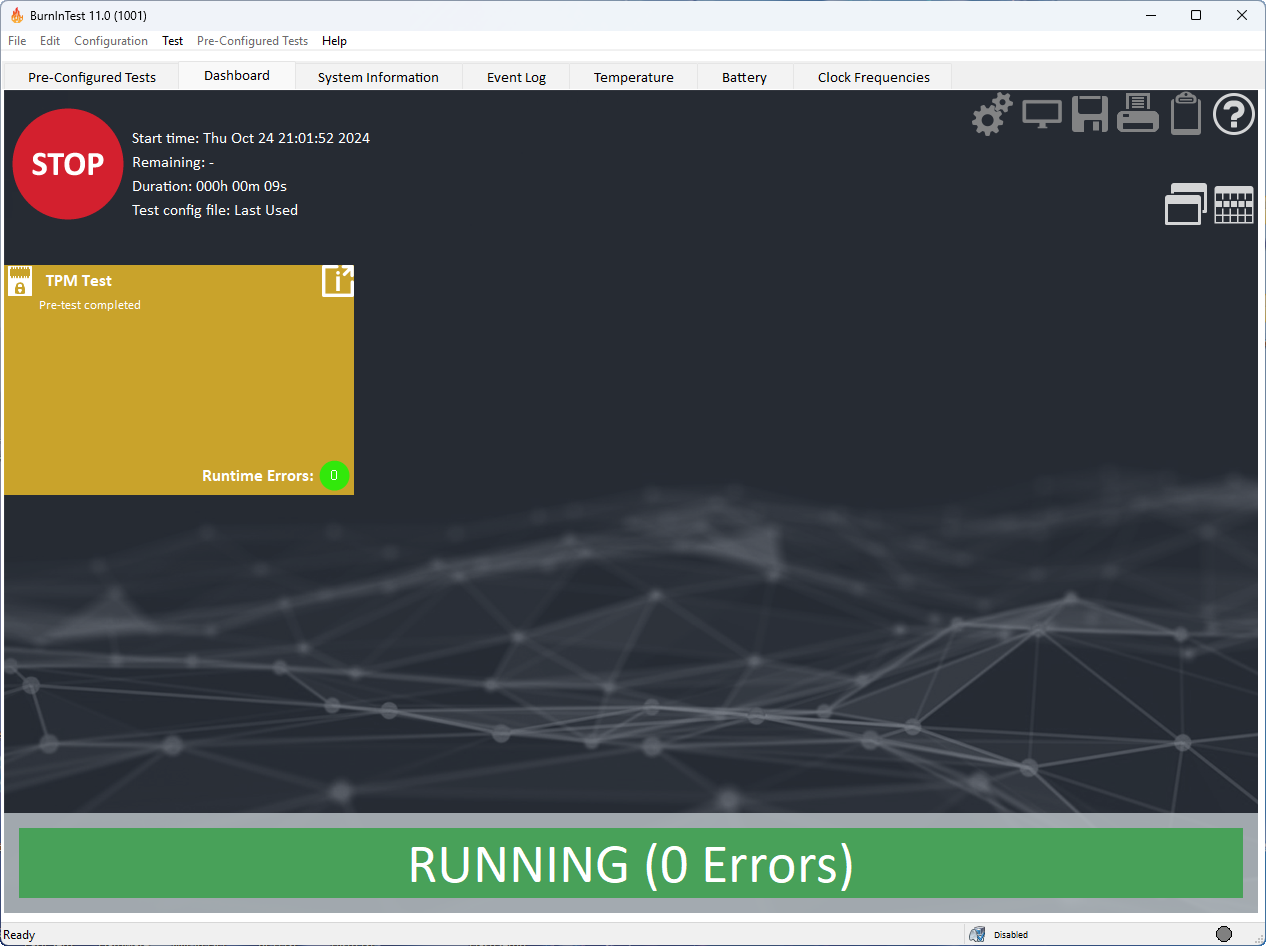The height and width of the screenshot is (946, 1266).
Task: Open the Test menu
Action: (173, 41)
